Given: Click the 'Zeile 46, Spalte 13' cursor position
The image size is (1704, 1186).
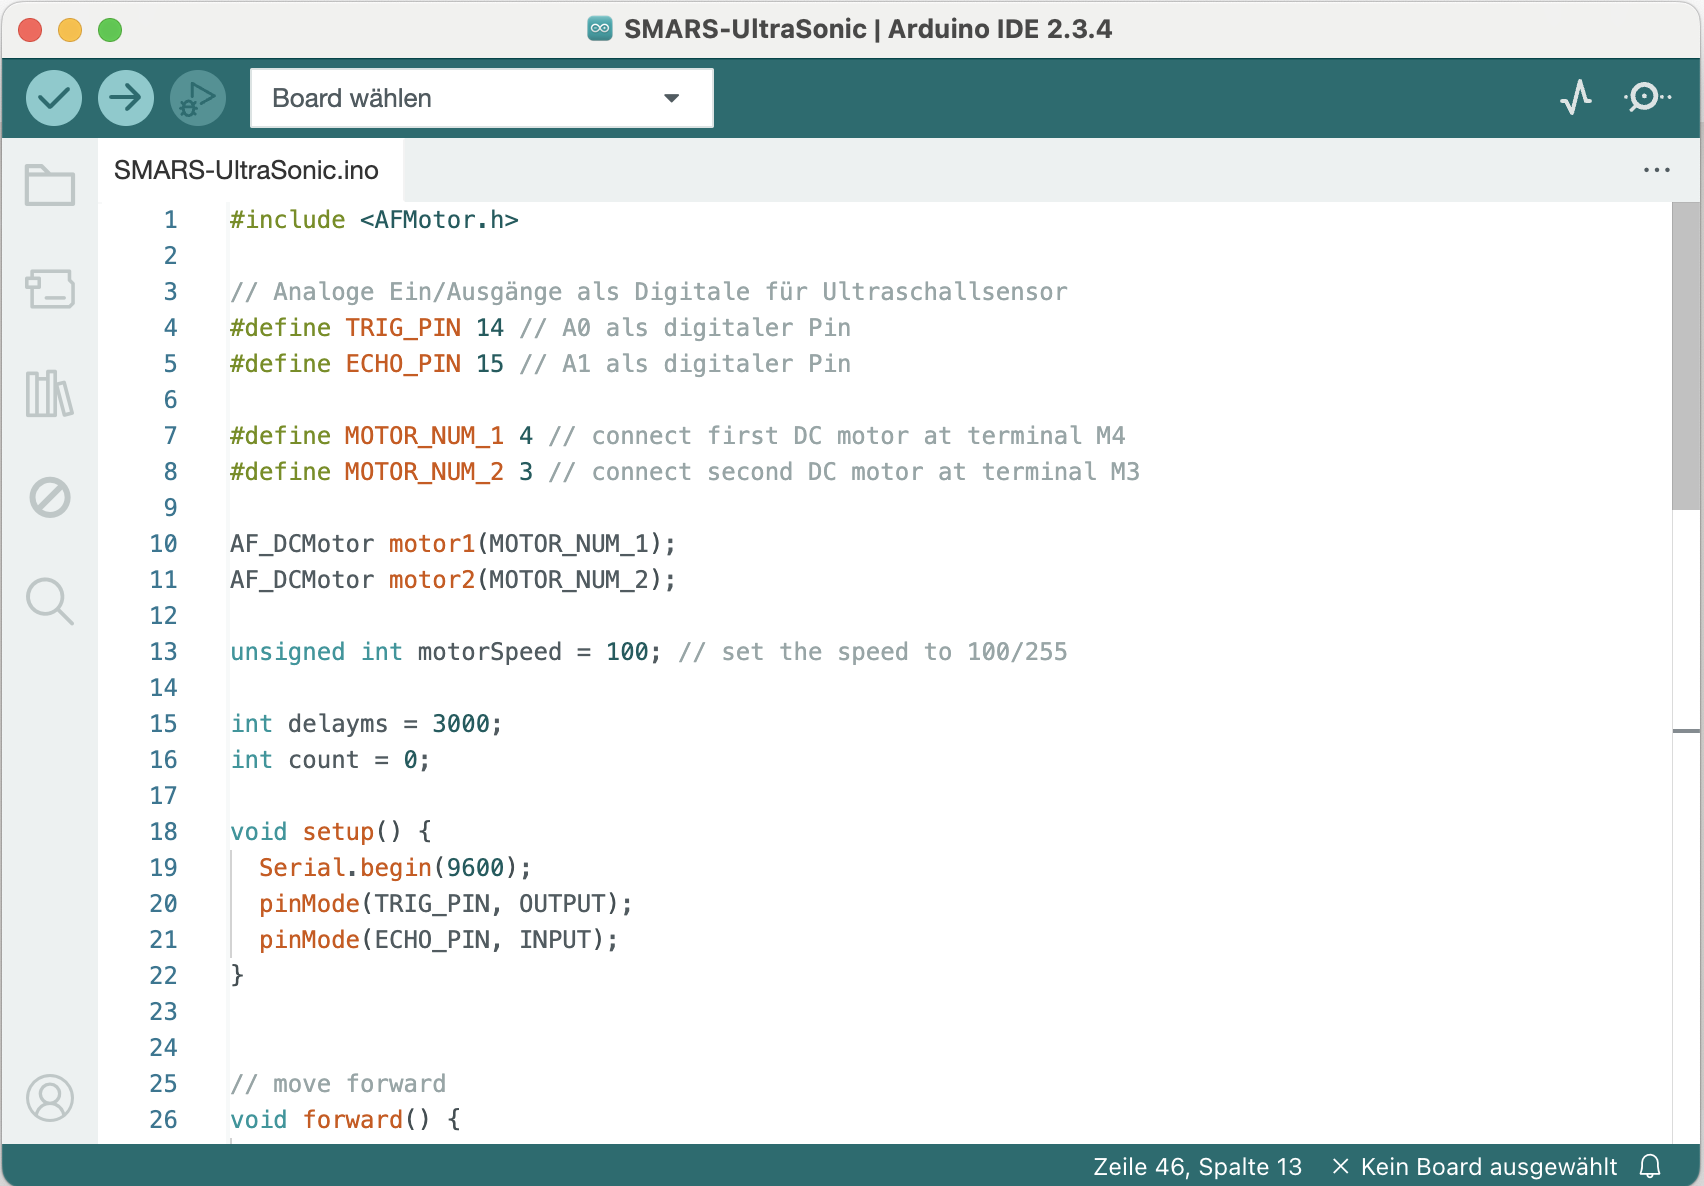Looking at the screenshot, I should click(x=1197, y=1167).
